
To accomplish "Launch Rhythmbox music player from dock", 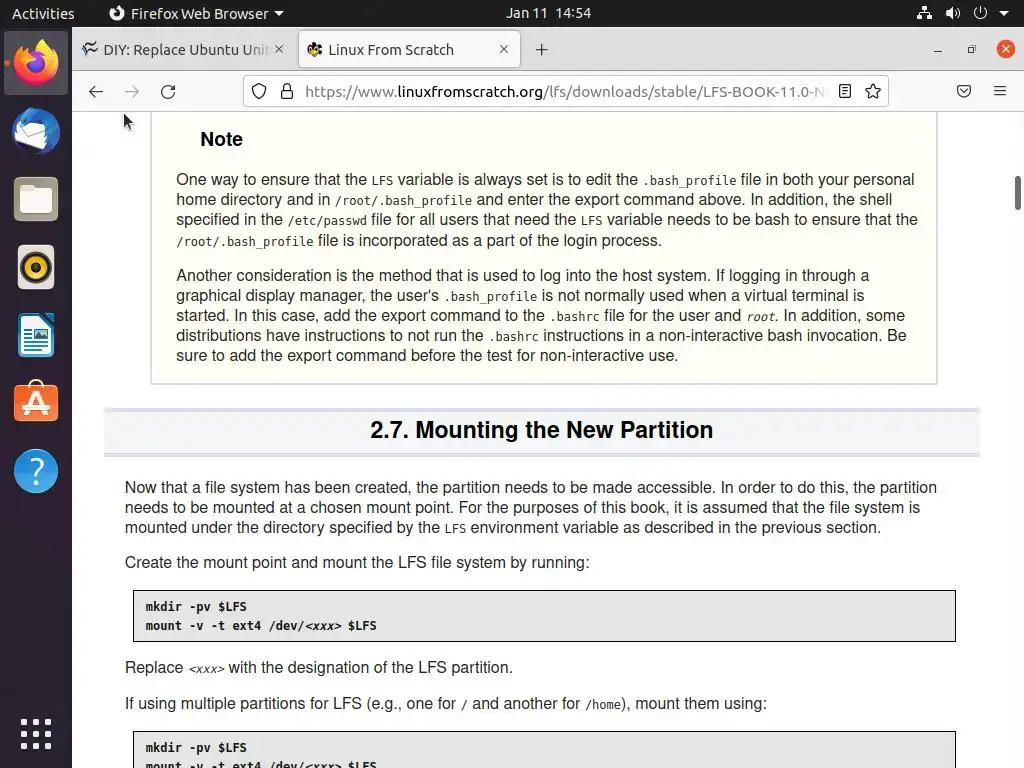I will point(36,267).
